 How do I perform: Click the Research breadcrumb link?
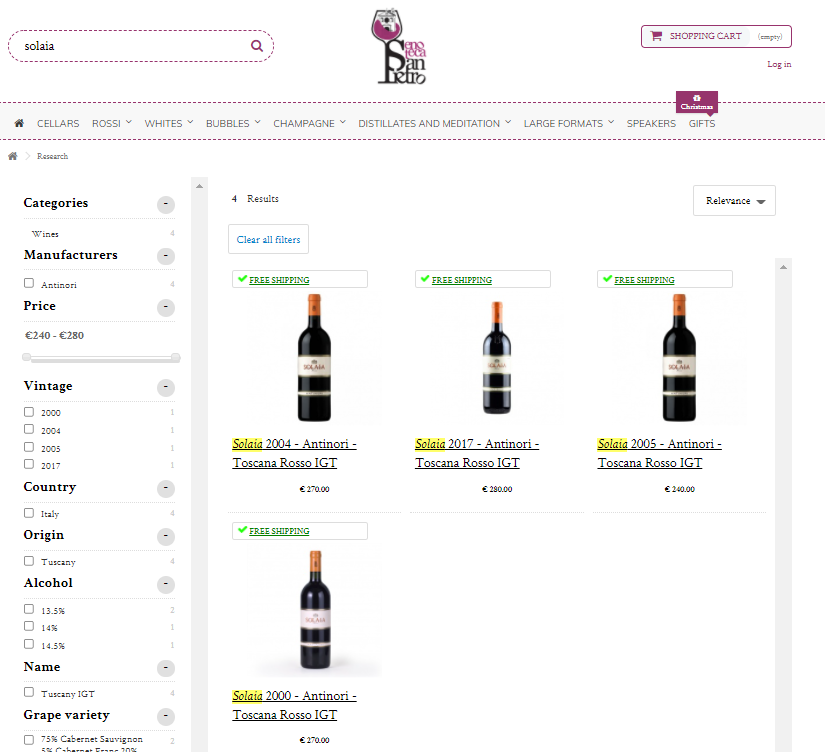point(52,156)
